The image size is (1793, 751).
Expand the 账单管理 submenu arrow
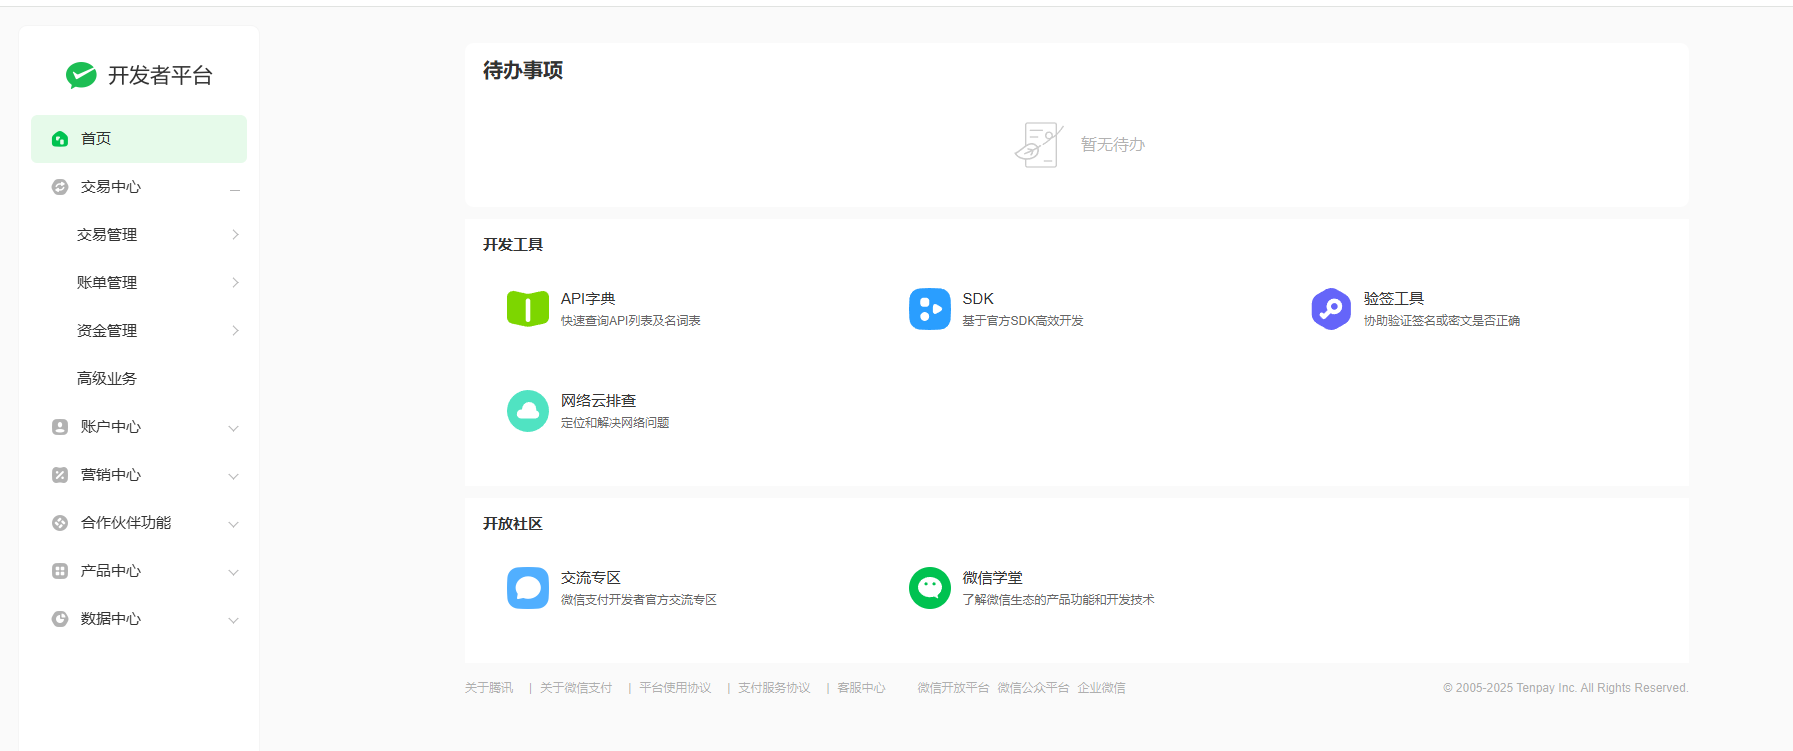(235, 283)
